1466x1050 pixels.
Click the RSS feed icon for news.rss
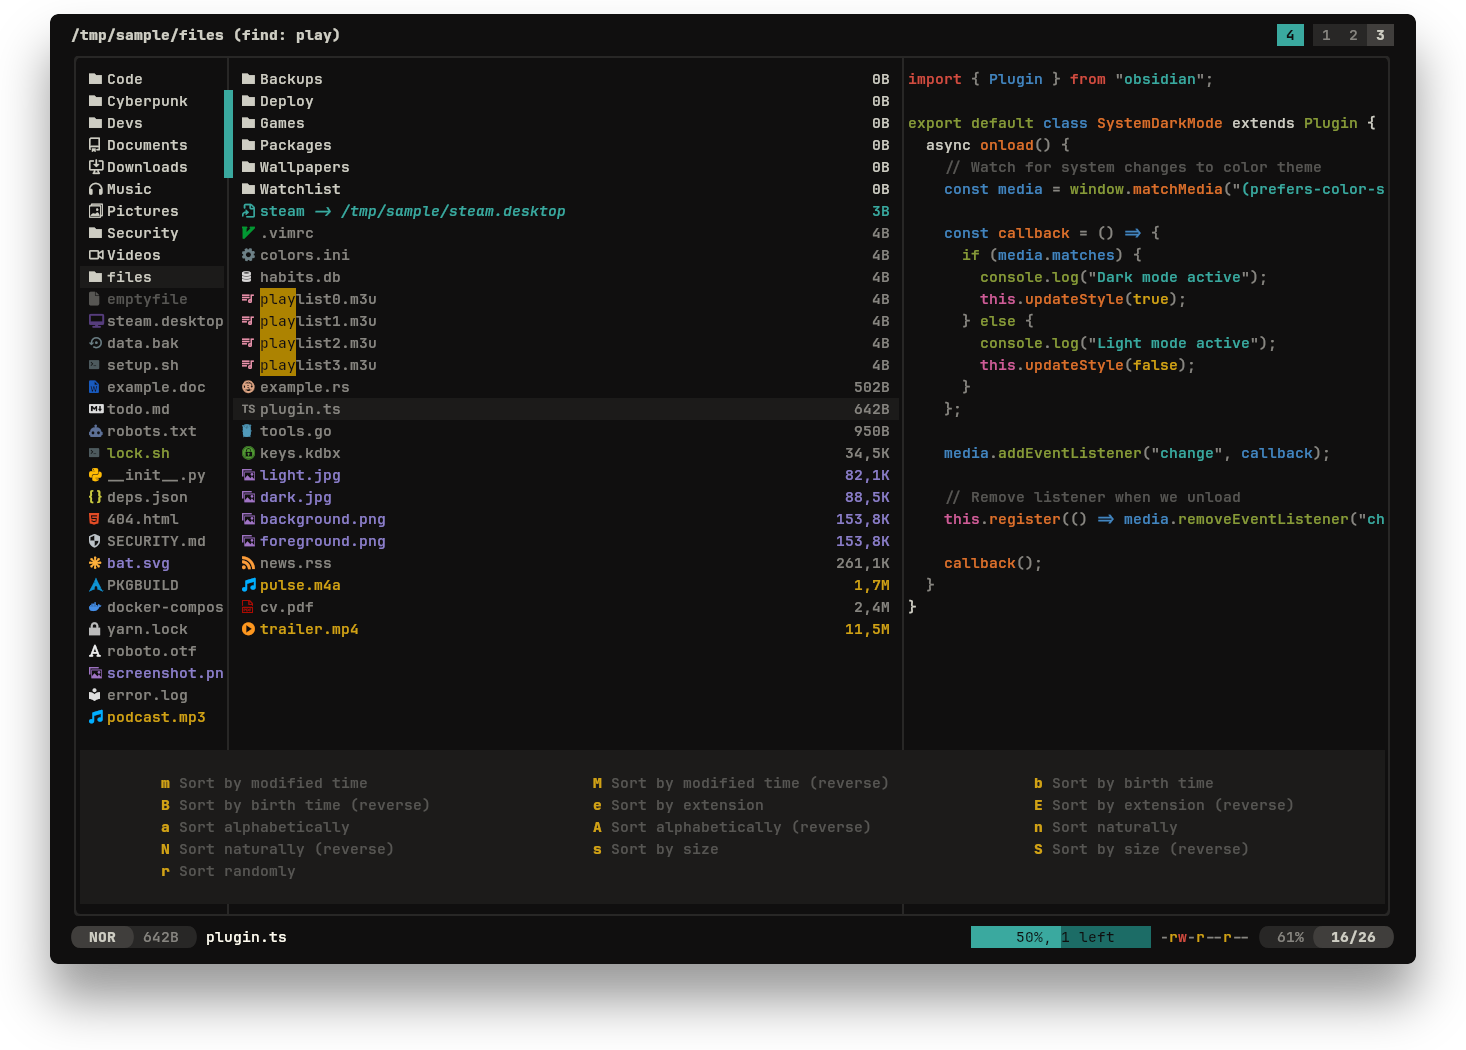(248, 563)
